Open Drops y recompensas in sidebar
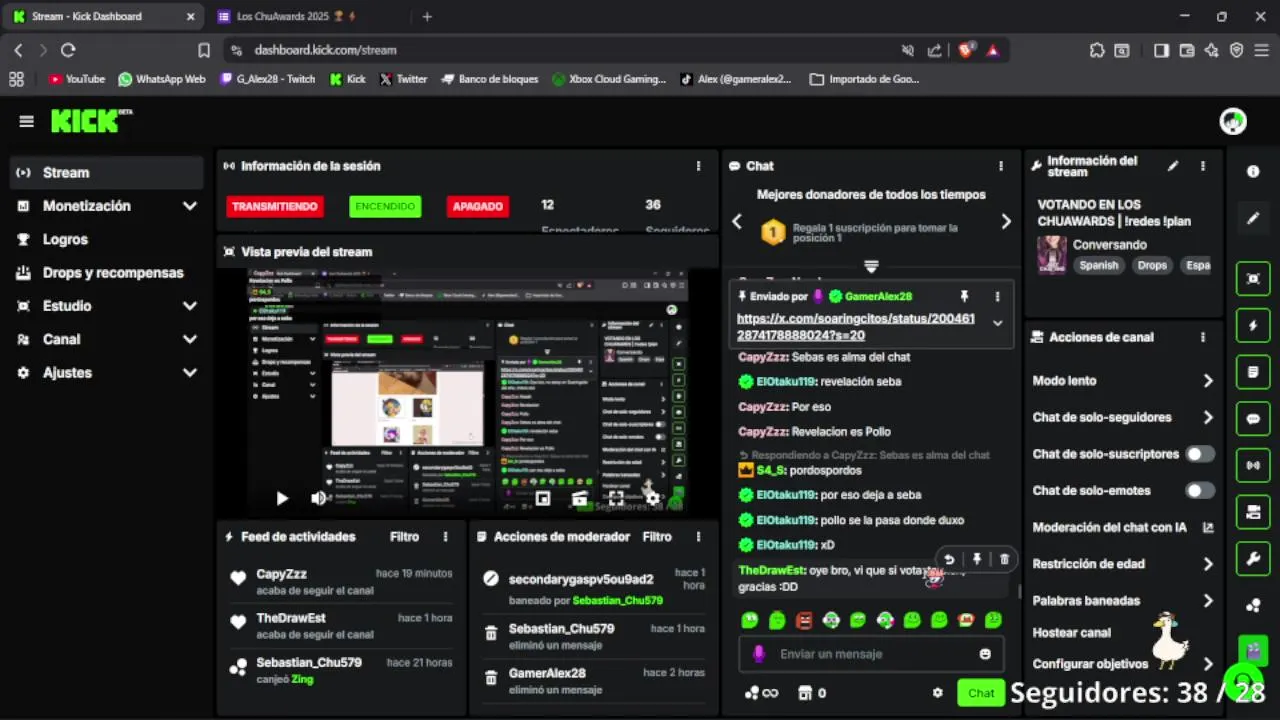Viewport: 1280px width, 720px height. pyautogui.click(x=107, y=273)
